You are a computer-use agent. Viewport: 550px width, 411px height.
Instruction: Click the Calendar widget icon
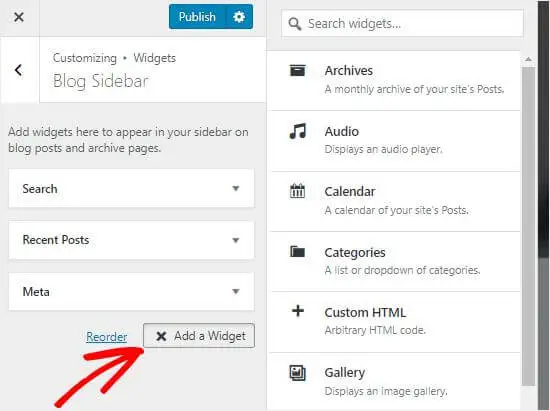click(x=297, y=191)
